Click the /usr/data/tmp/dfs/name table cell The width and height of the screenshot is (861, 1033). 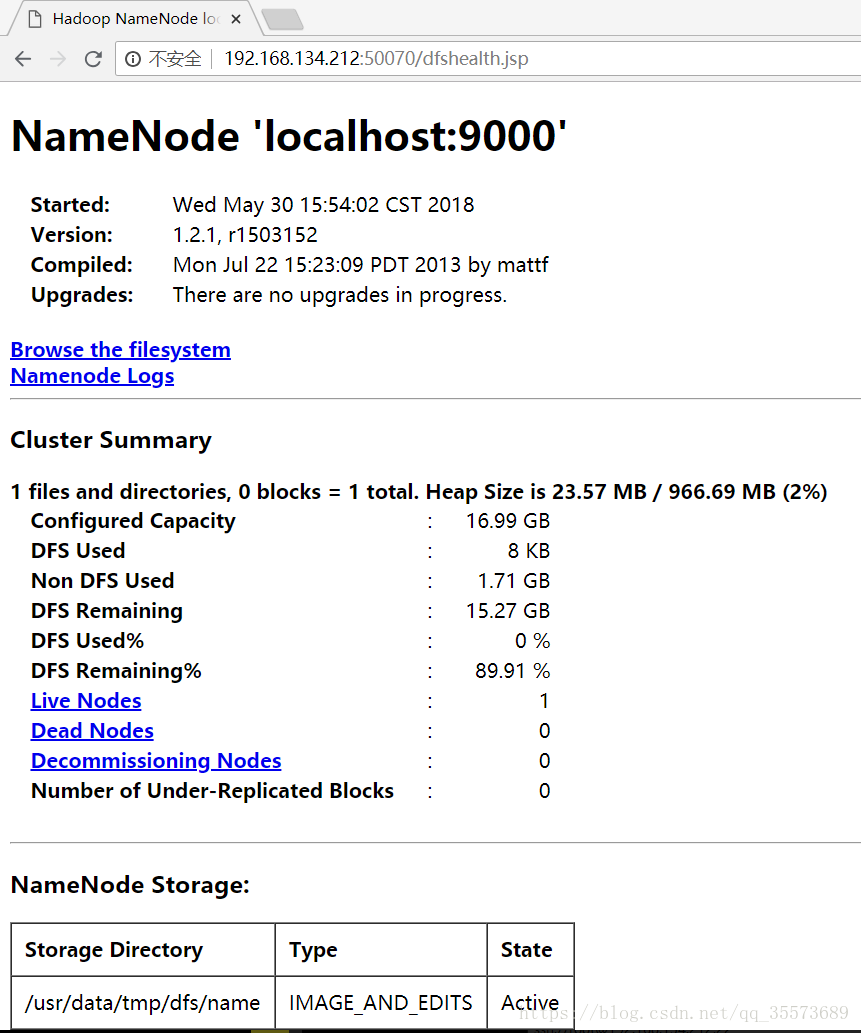[143, 1002]
